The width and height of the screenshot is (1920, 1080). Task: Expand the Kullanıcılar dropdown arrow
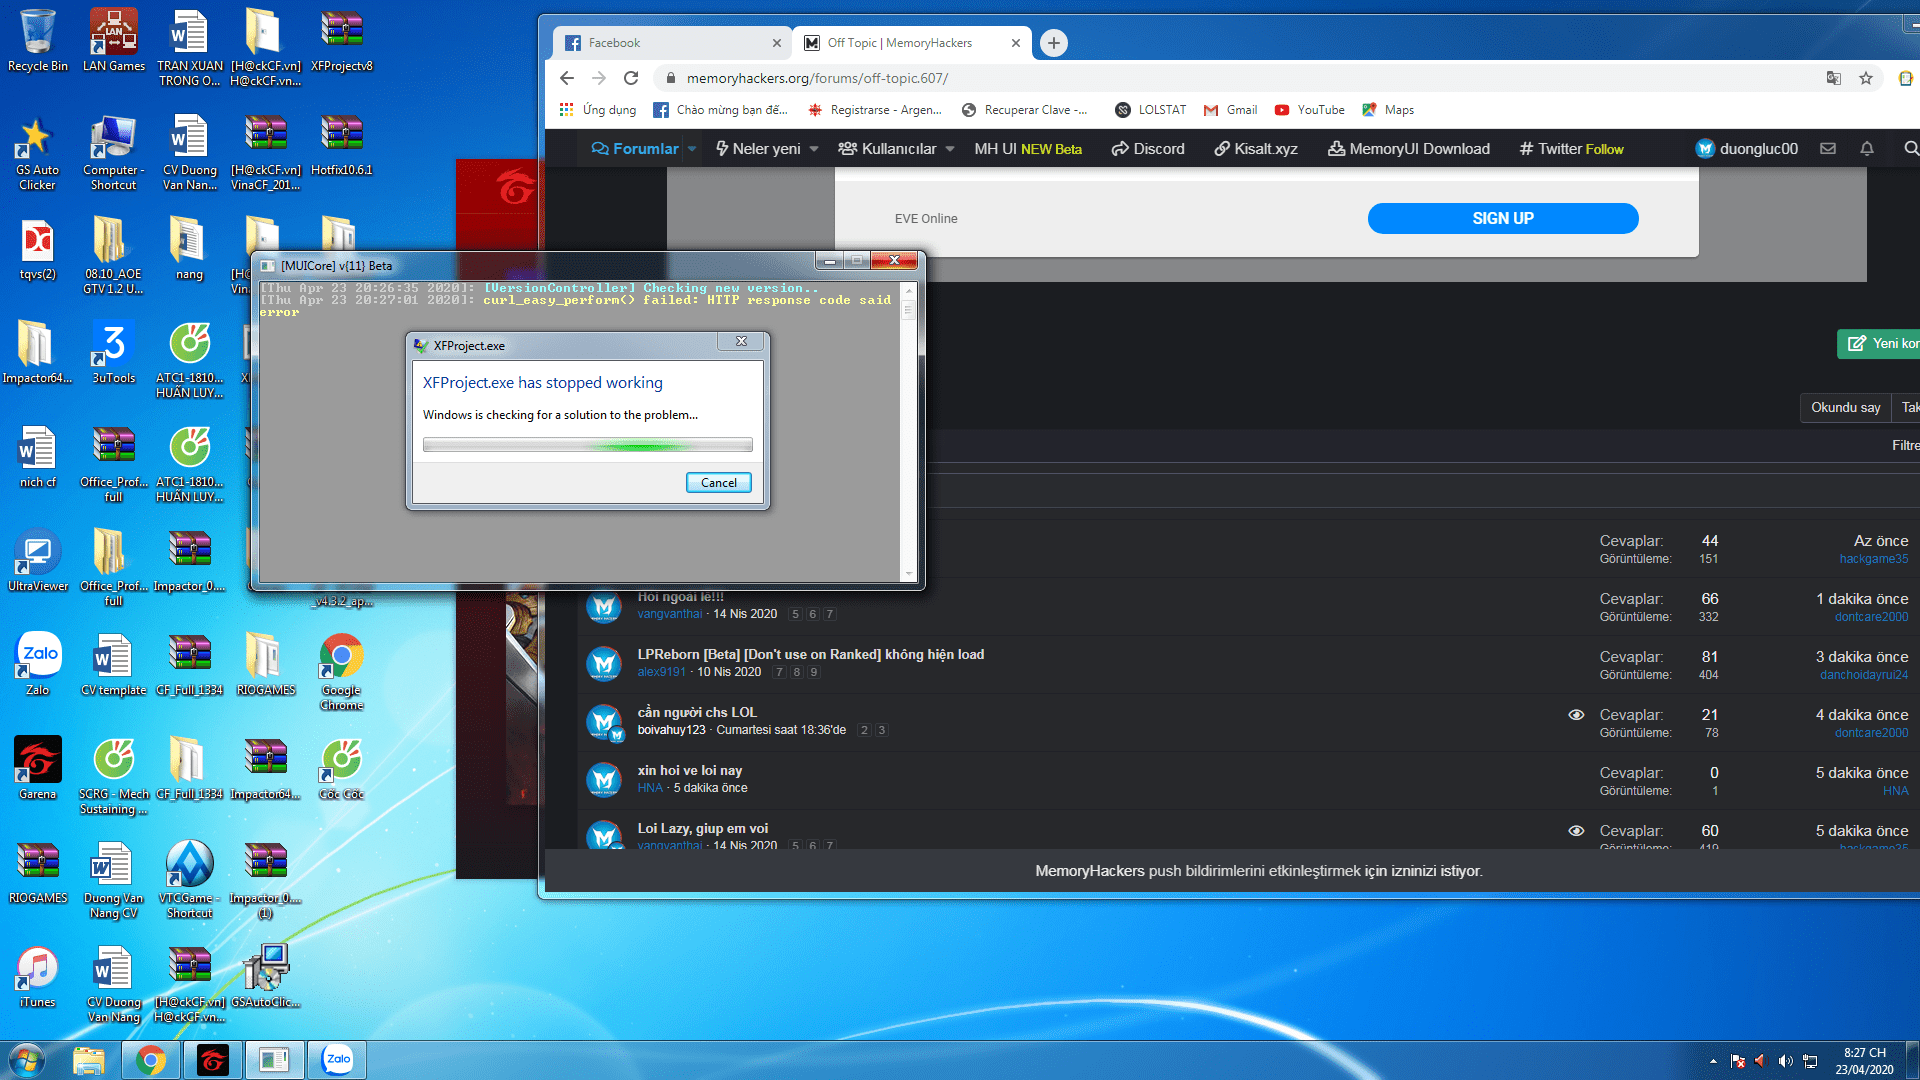tap(950, 149)
